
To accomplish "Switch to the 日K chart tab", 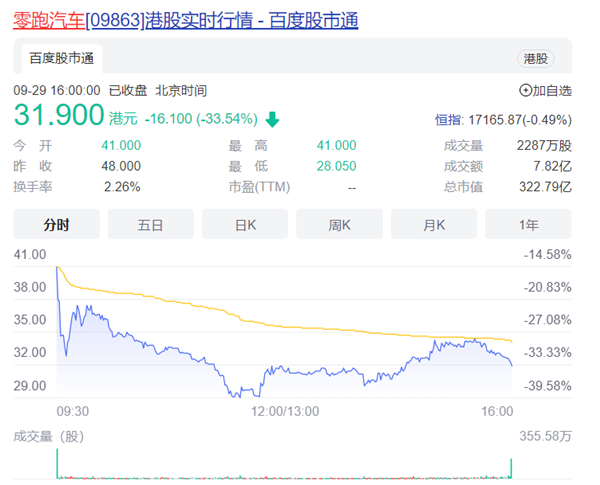I will point(245,225).
